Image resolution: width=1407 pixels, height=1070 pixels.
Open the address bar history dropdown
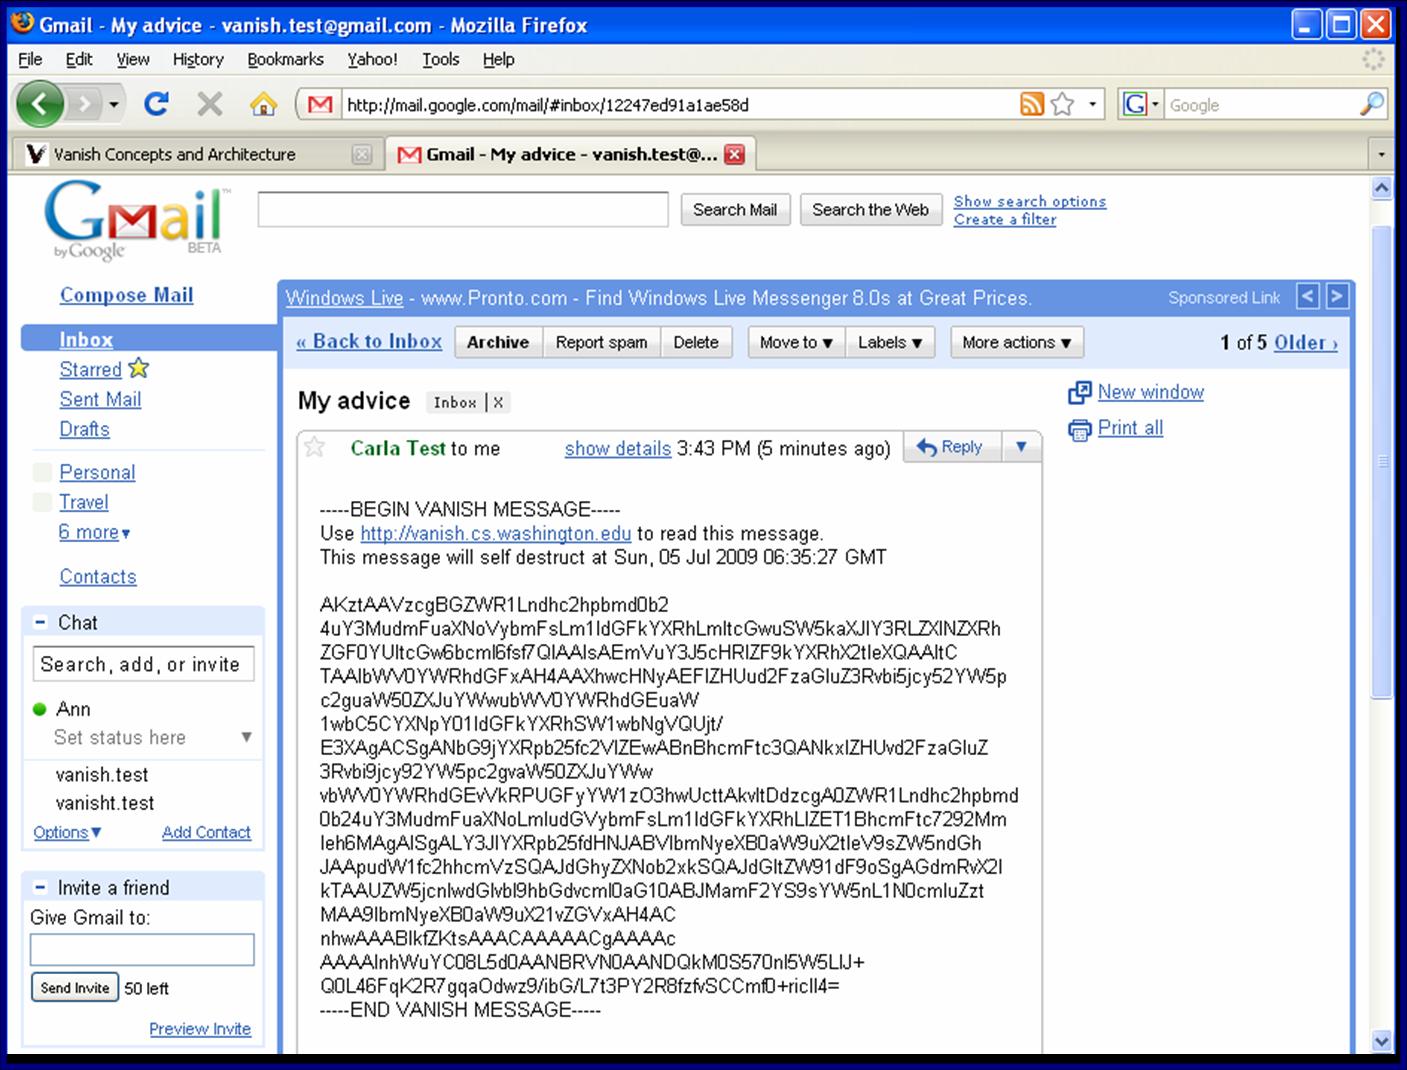pos(1092,104)
